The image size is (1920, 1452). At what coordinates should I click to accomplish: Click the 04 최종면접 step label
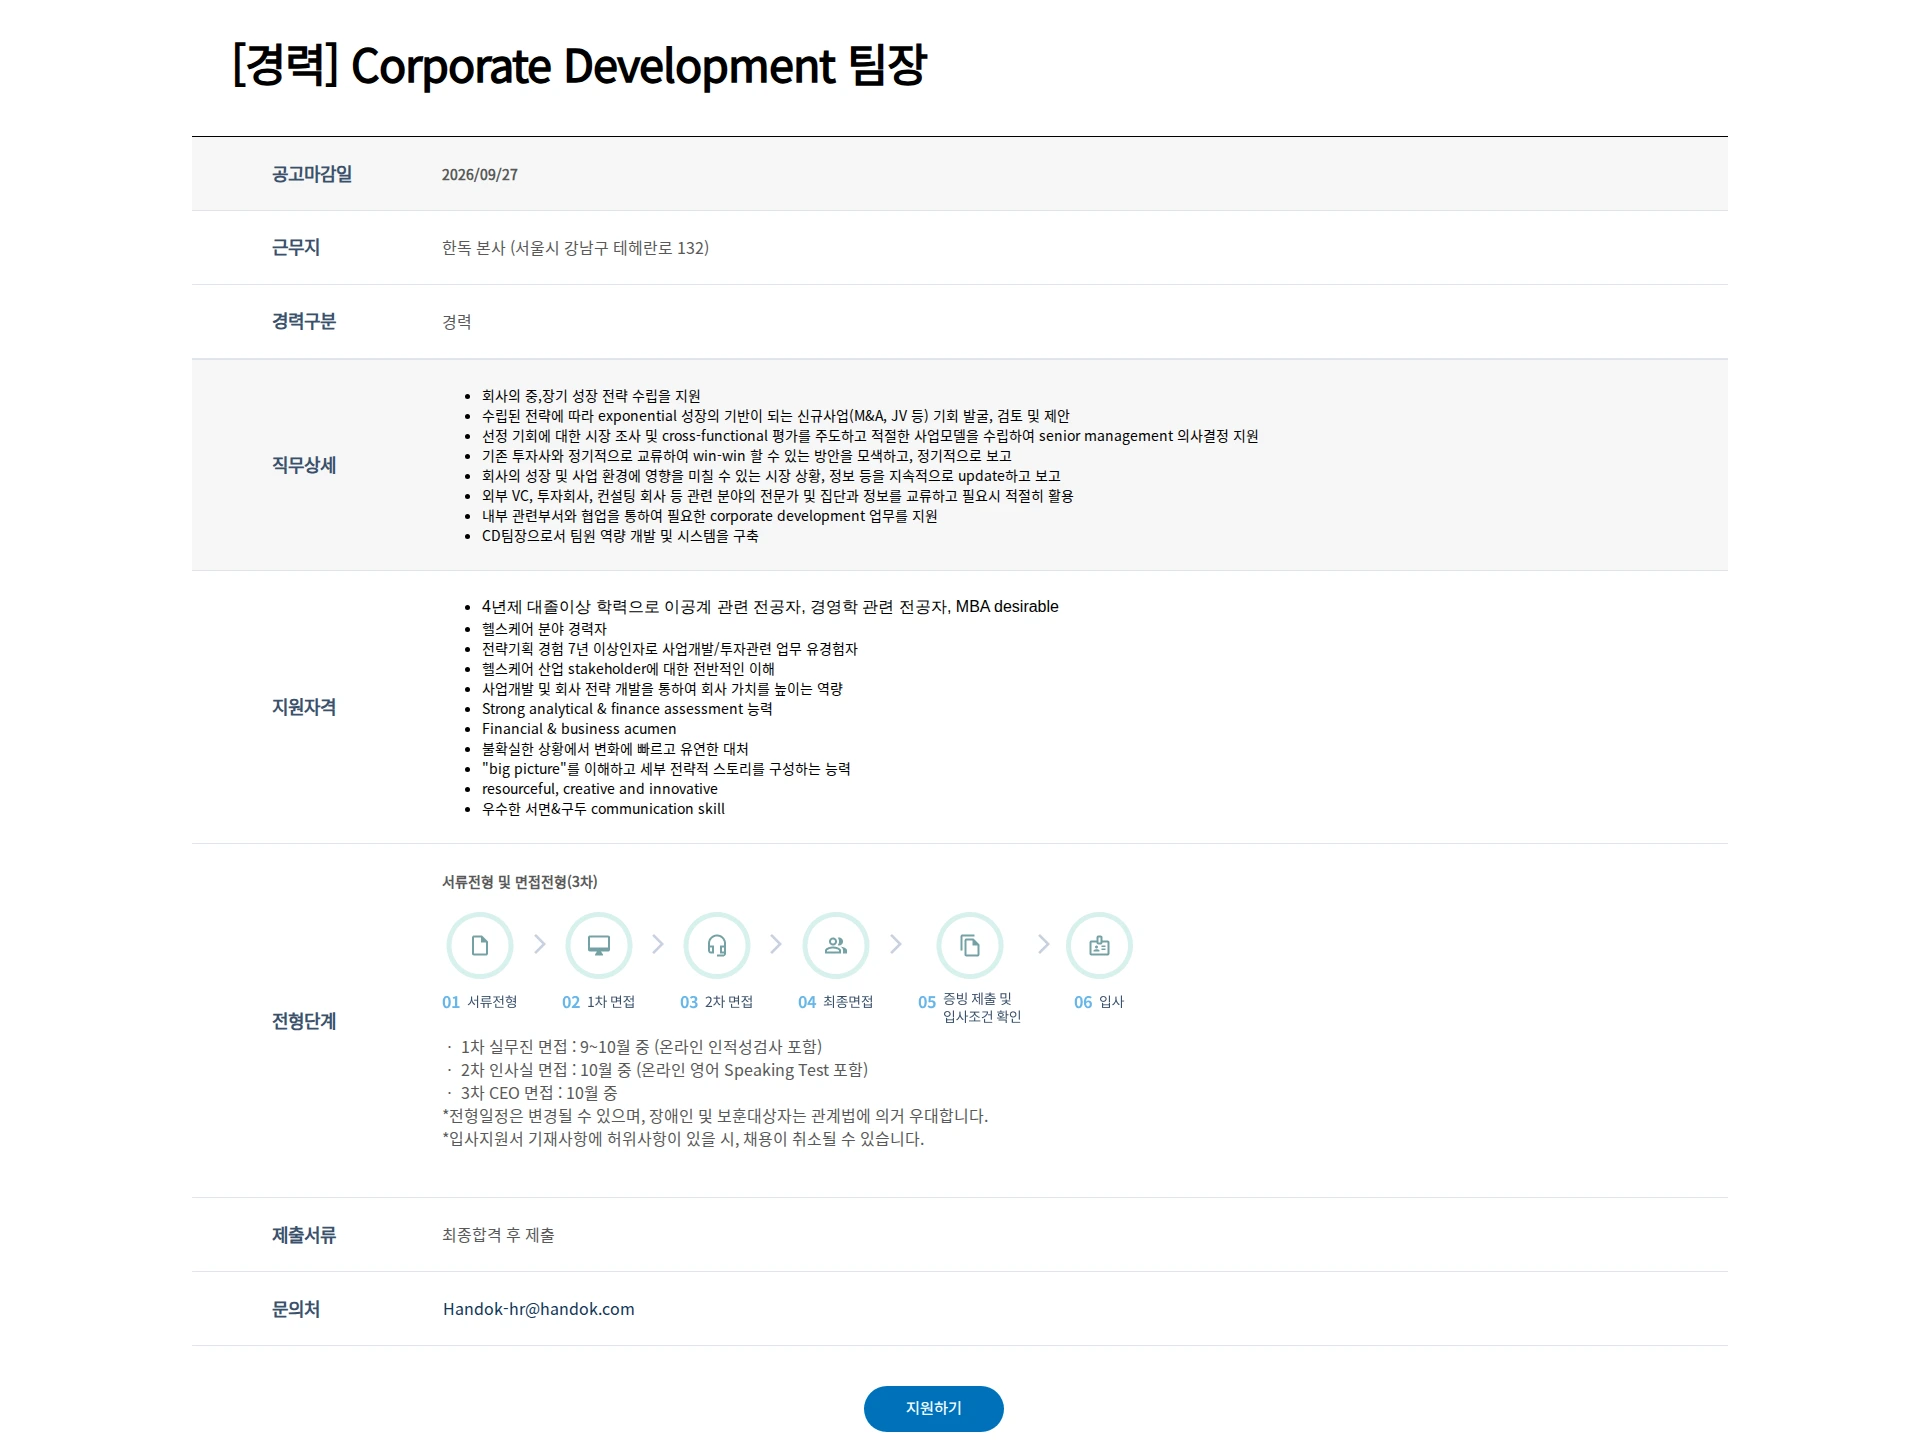[x=836, y=1002]
